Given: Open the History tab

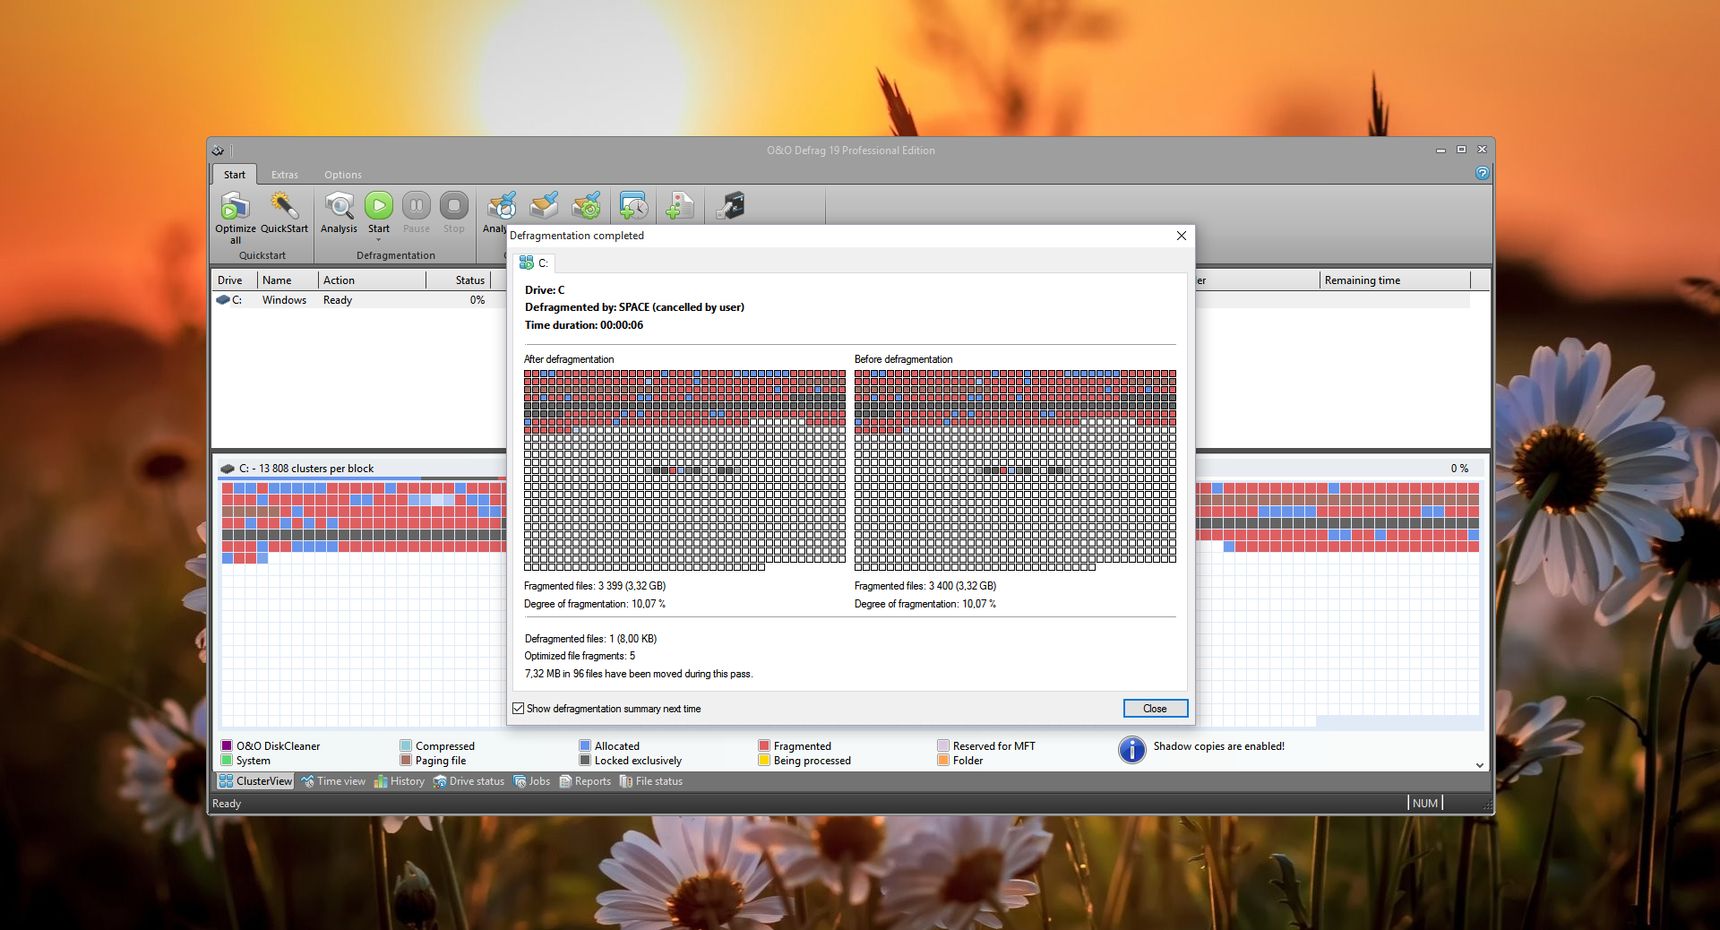Looking at the screenshot, I should point(399,781).
